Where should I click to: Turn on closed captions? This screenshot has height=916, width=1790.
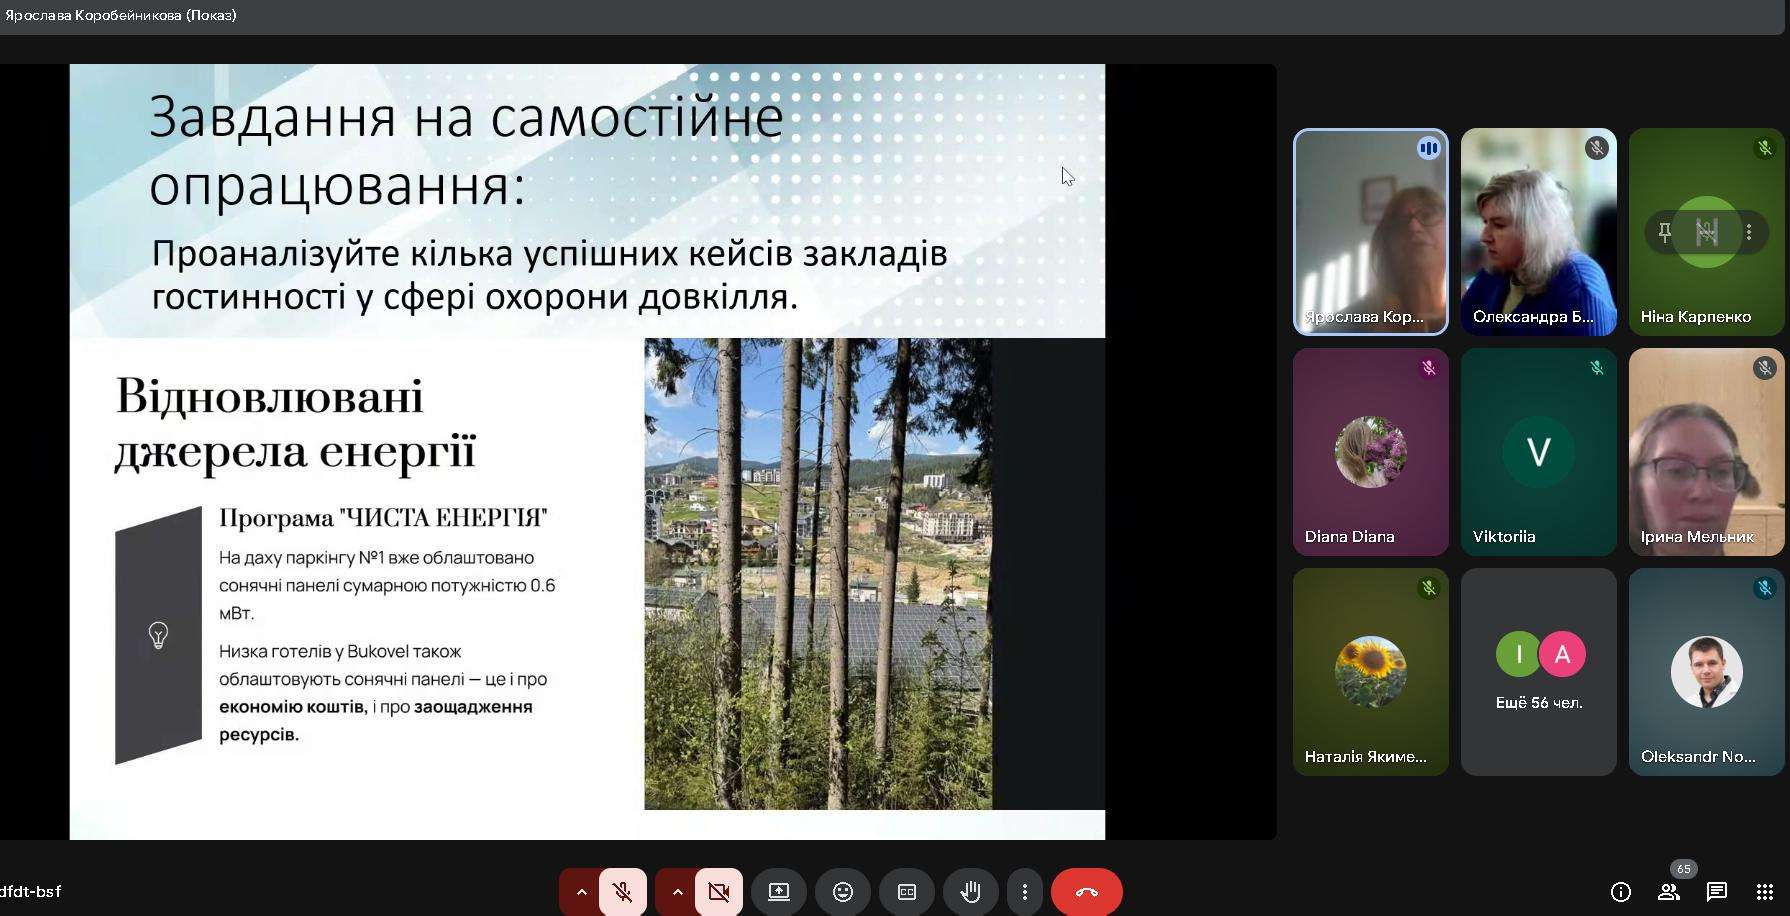coord(907,892)
